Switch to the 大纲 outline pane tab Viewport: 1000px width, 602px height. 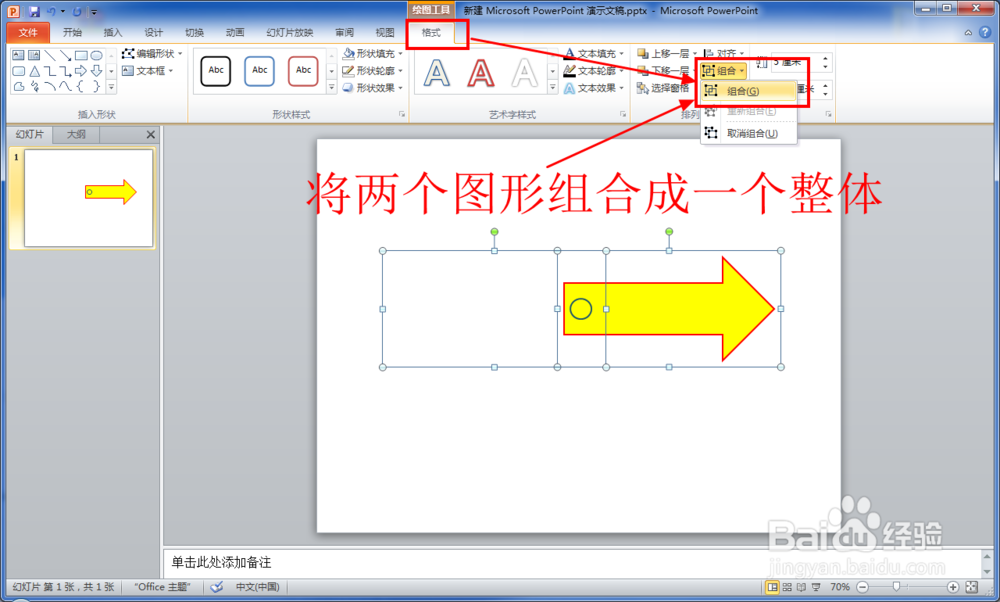(76, 135)
